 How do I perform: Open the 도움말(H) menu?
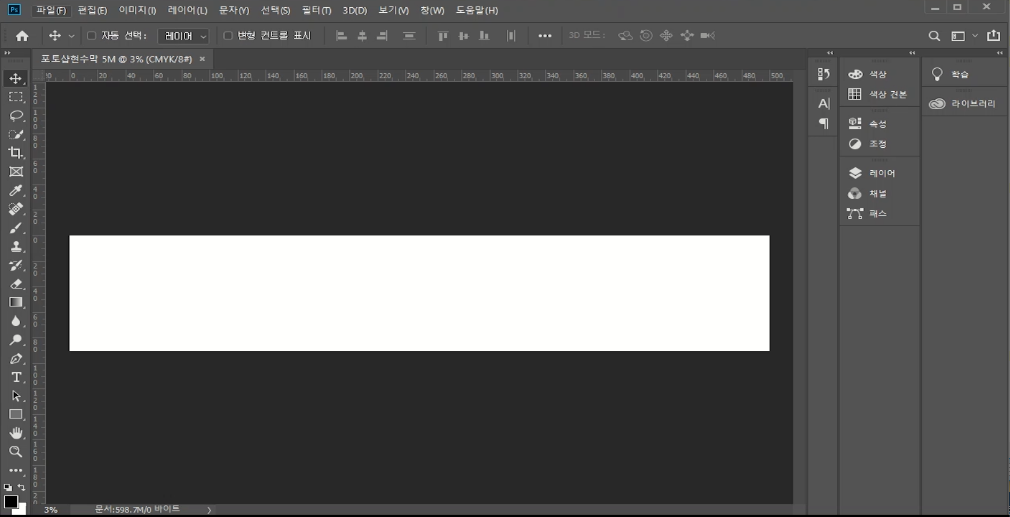tap(477, 10)
